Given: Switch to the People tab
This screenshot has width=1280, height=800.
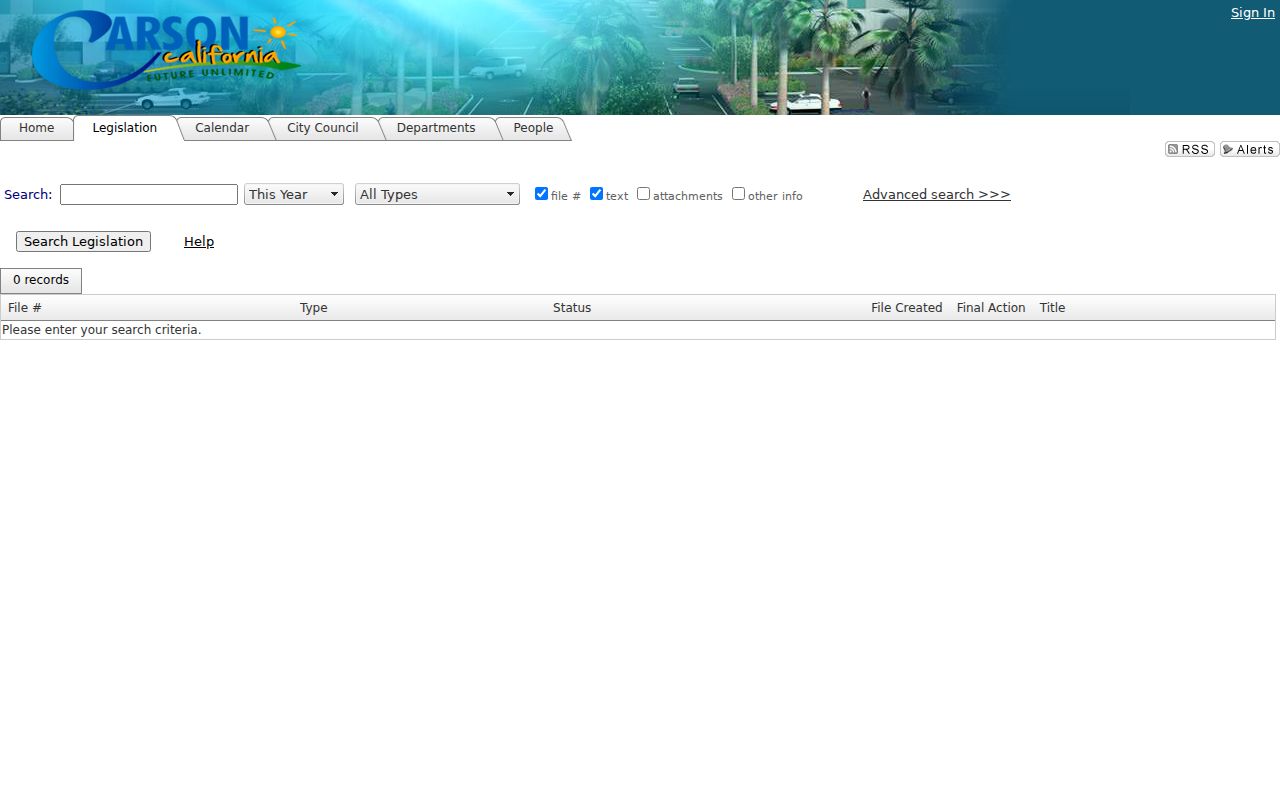Looking at the screenshot, I should point(533,128).
